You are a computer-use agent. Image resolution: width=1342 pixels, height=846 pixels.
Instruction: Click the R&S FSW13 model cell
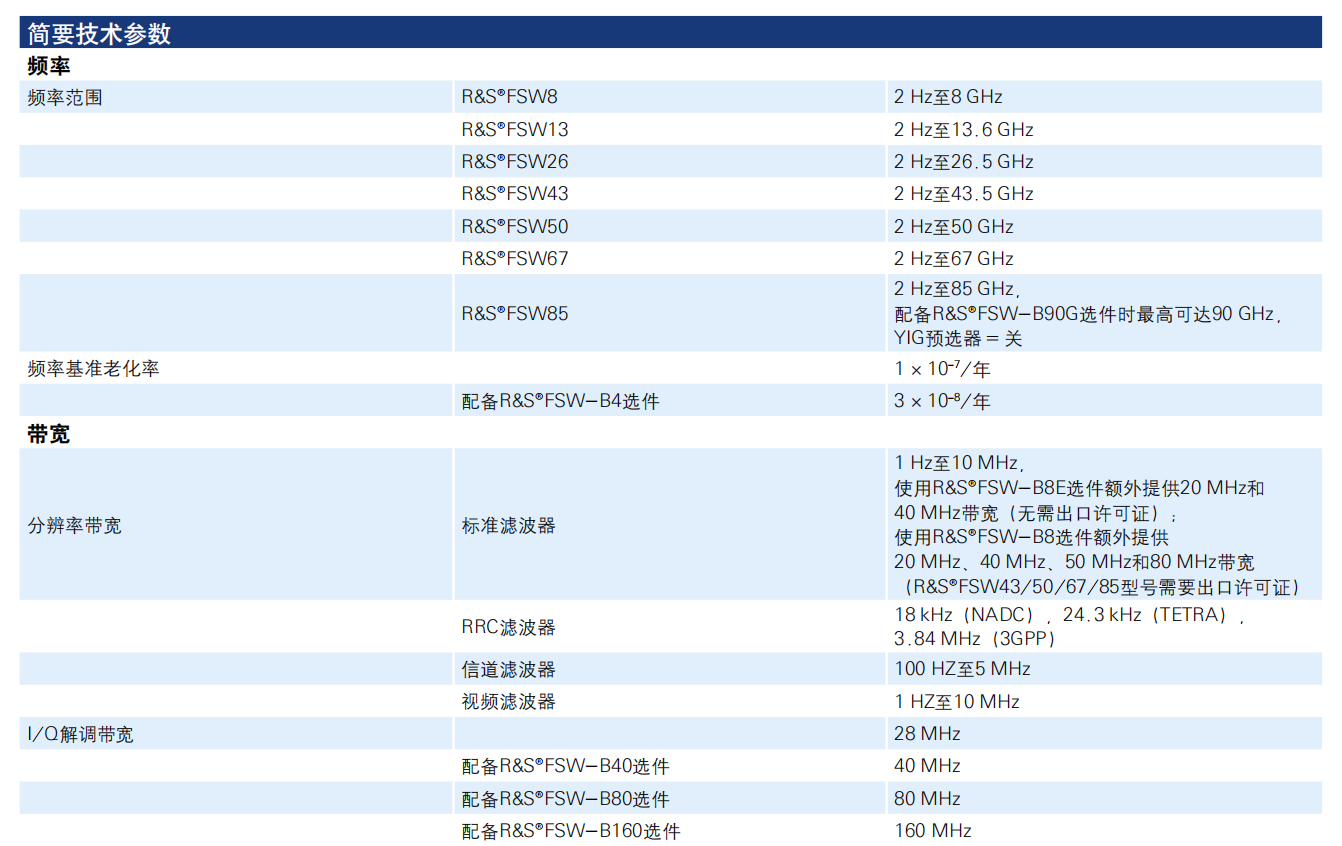(514, 130)
